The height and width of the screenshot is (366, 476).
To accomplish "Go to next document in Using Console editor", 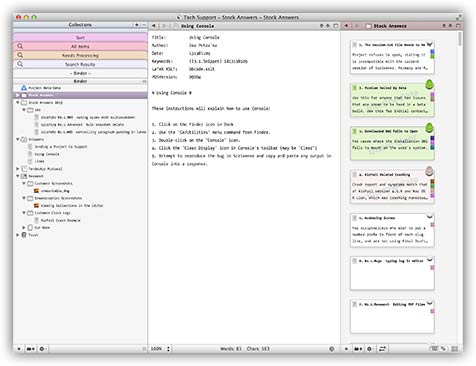I will (328, 26).
